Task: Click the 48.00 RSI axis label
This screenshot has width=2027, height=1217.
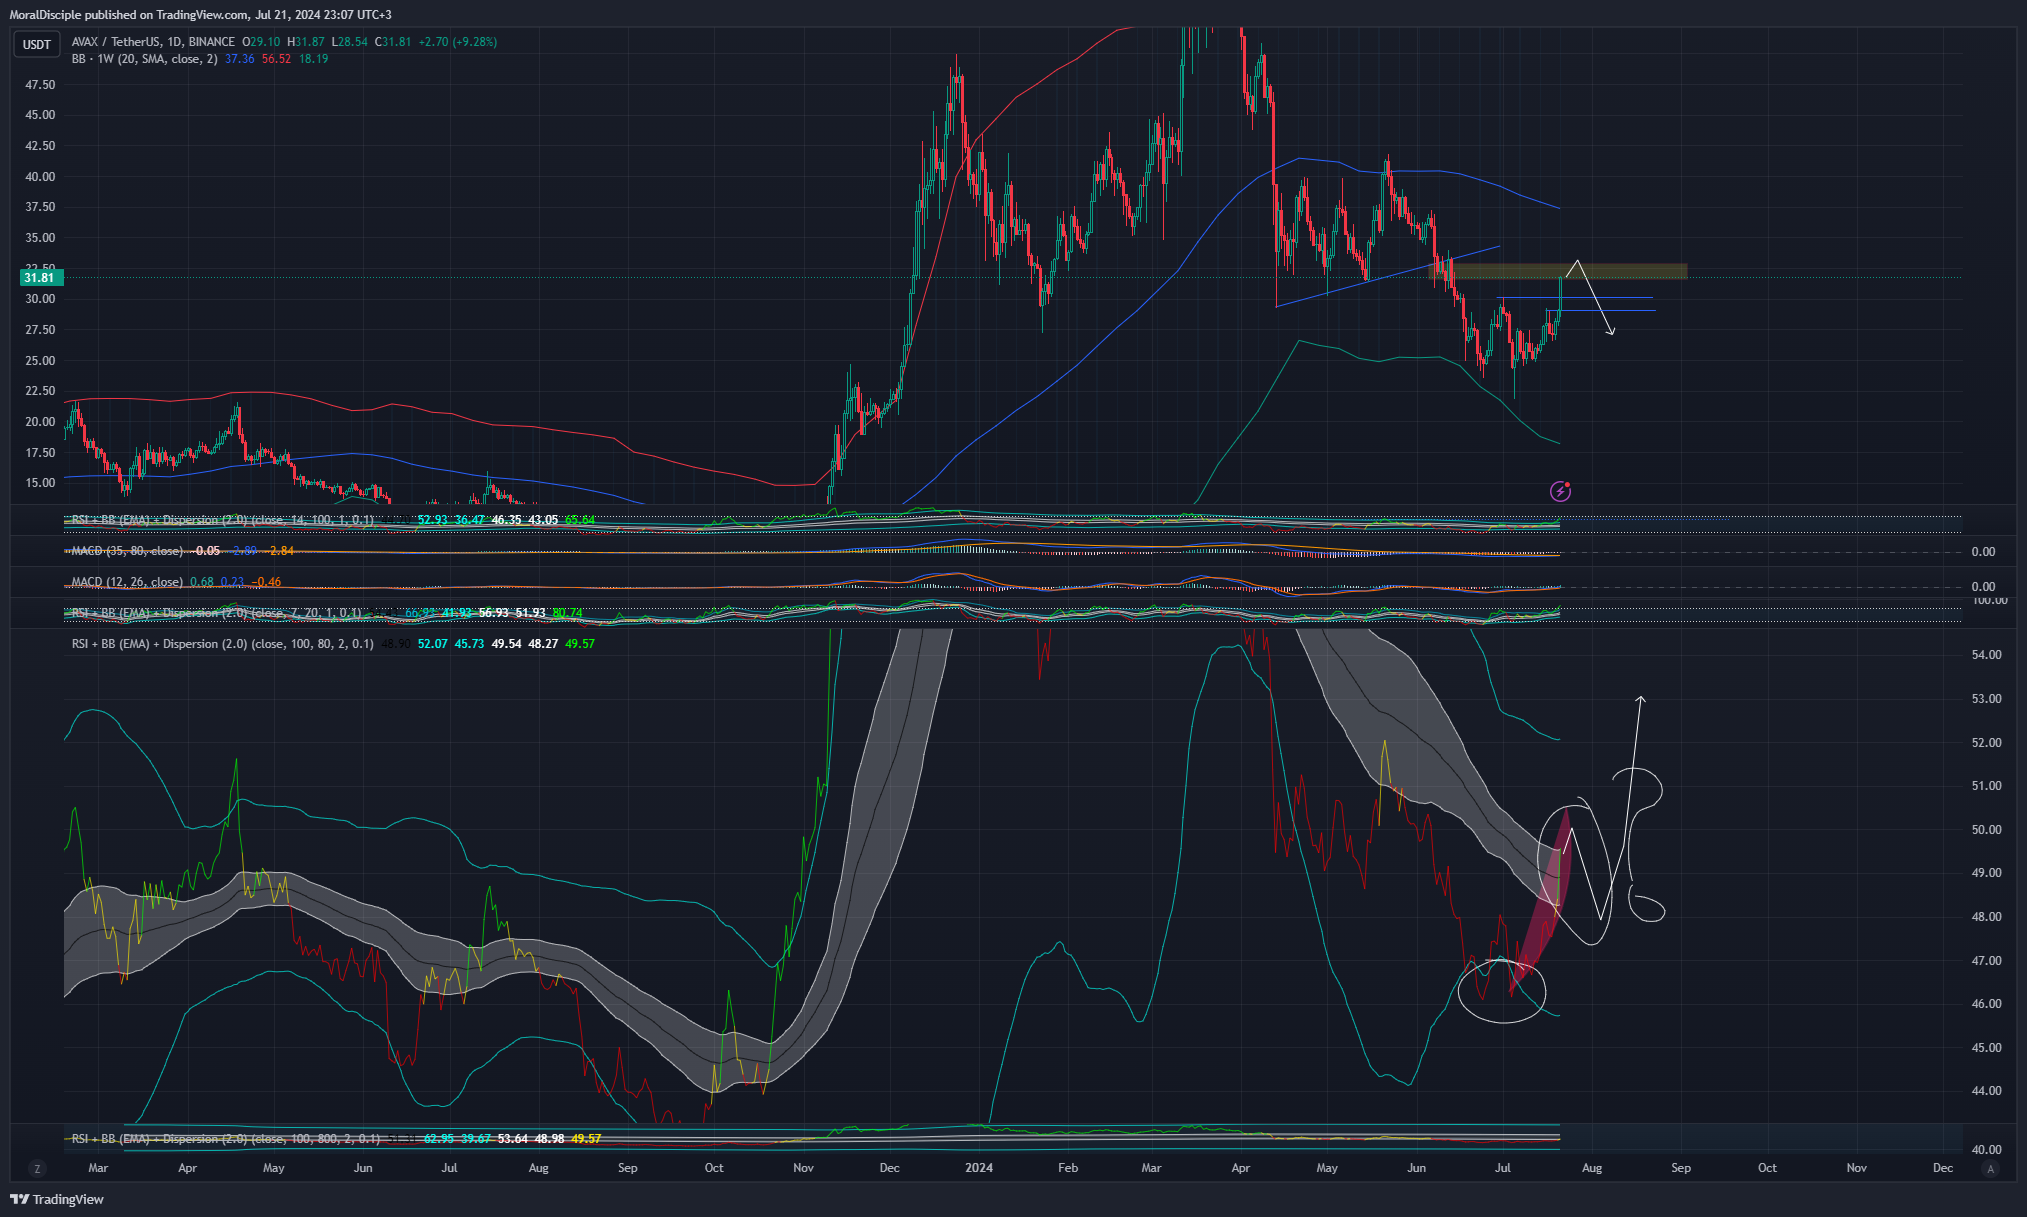Action: tap(1986, 917)
